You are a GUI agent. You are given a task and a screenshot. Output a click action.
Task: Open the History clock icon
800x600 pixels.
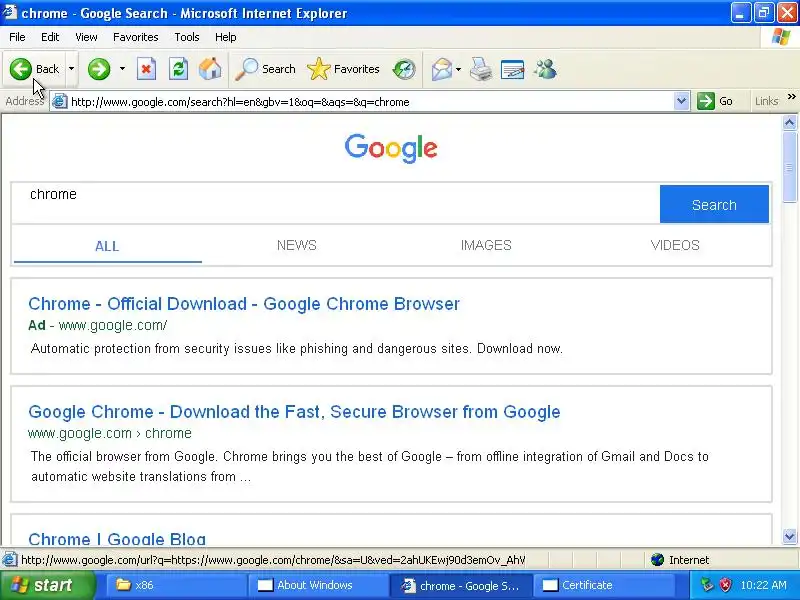click(404, 69)
